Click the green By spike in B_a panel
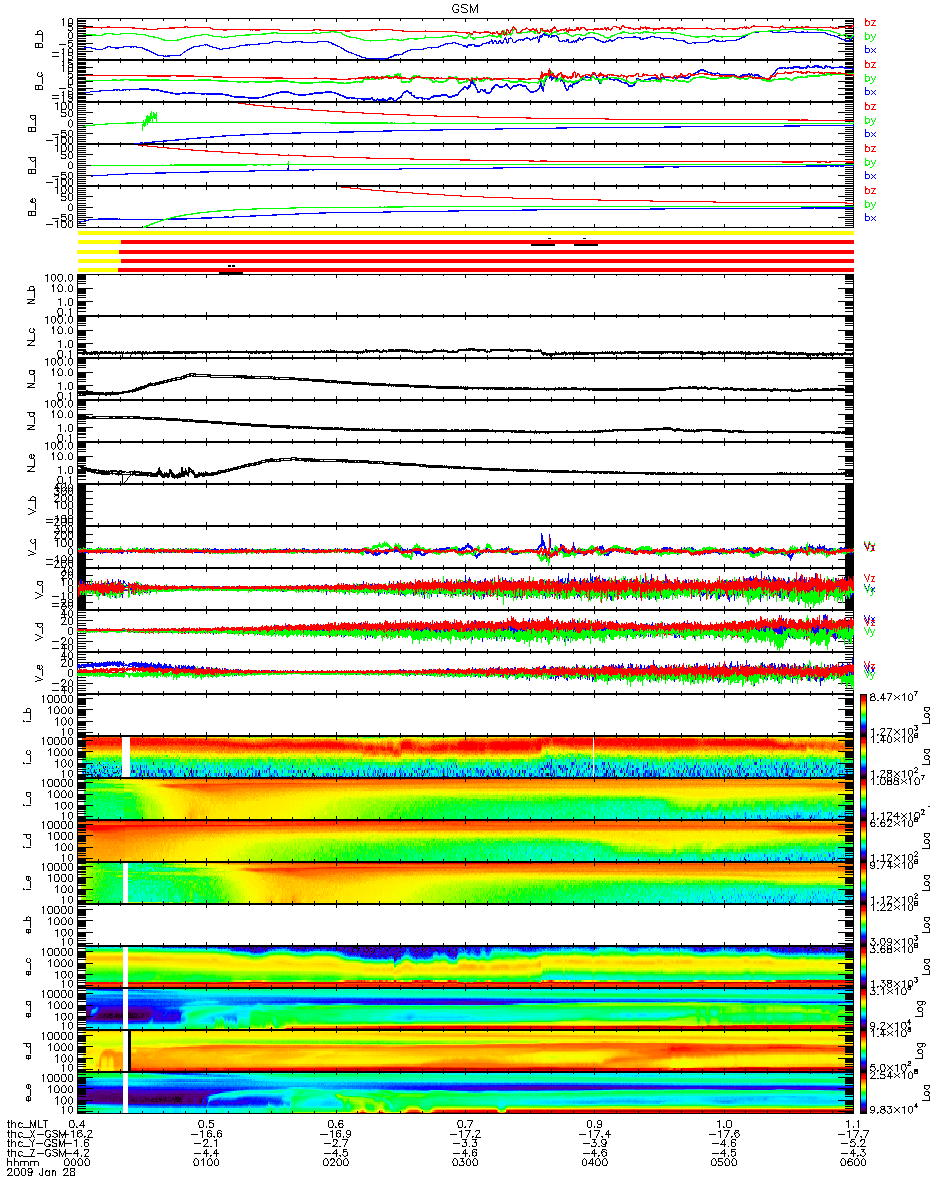This screenshot has height=1200, width=930. [x=150, y=120]
